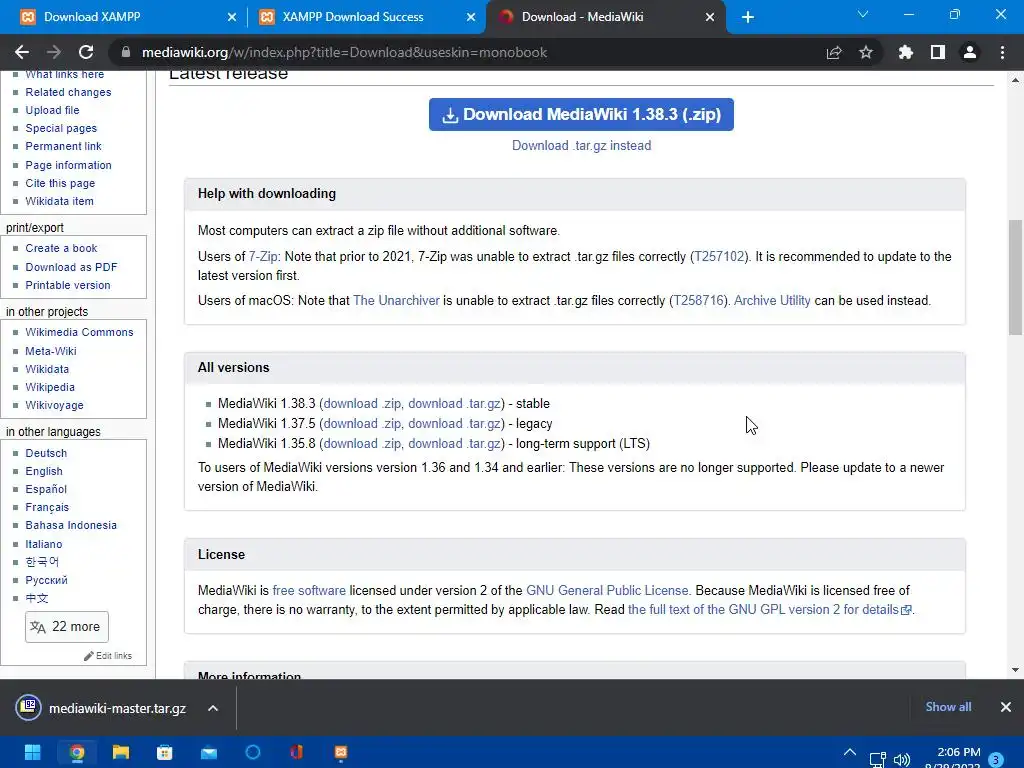Open Wikidata item link
The image size is (1024, 768).
pos(59,201)
